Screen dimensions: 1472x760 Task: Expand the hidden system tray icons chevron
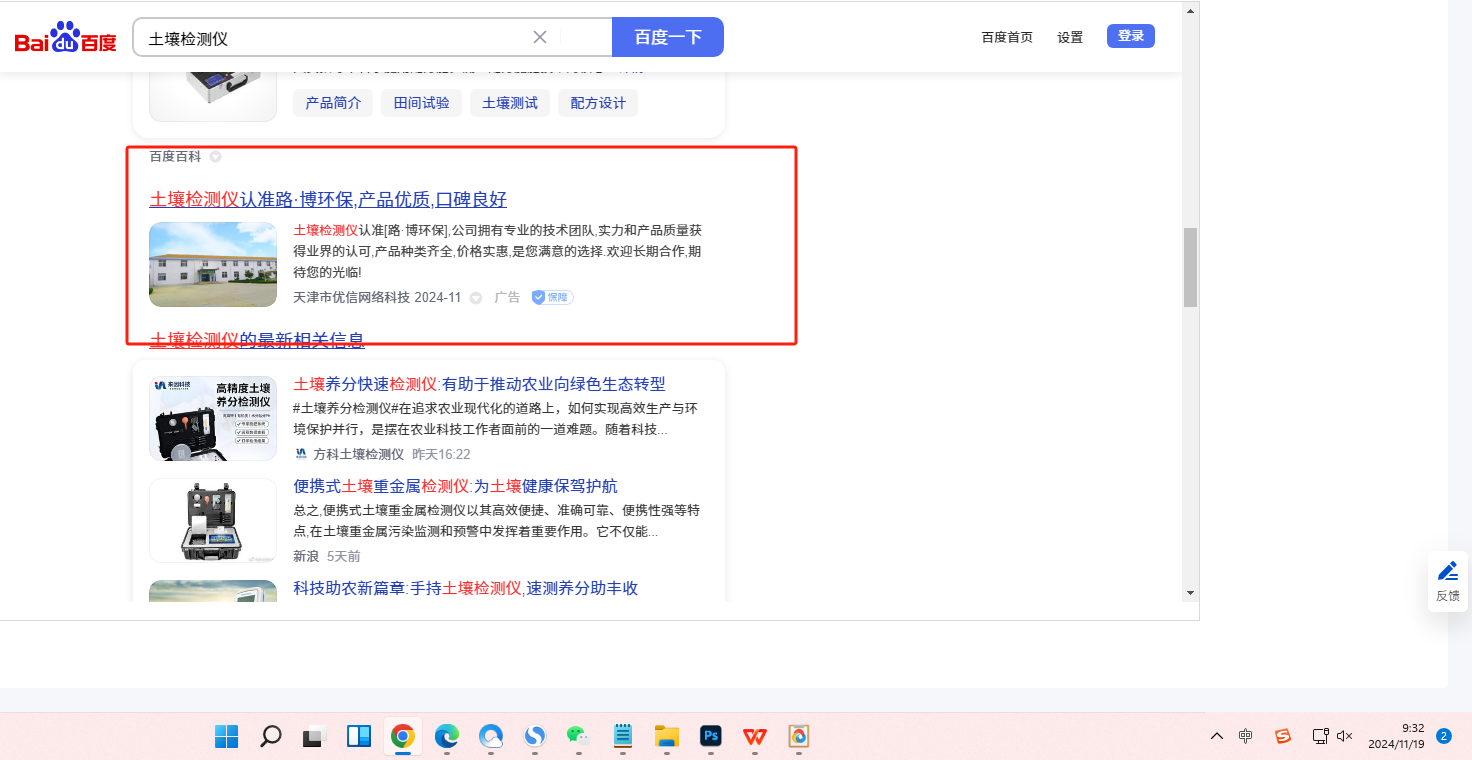(x=1217, y=736)
